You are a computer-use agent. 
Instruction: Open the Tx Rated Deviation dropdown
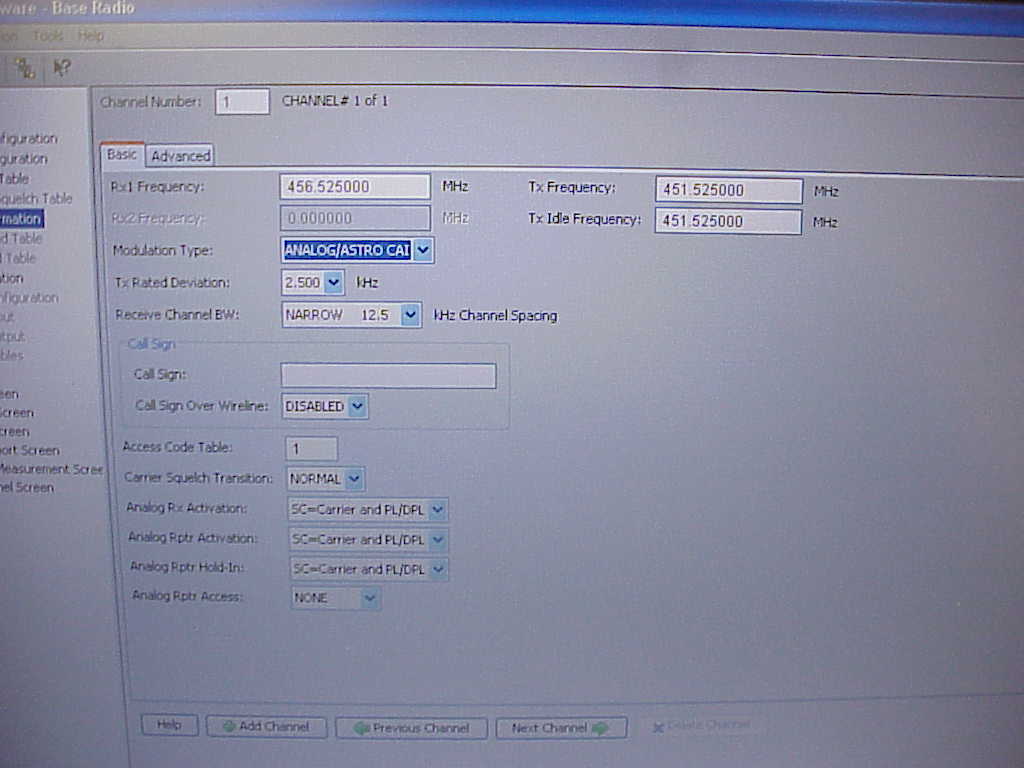[333, 283]
